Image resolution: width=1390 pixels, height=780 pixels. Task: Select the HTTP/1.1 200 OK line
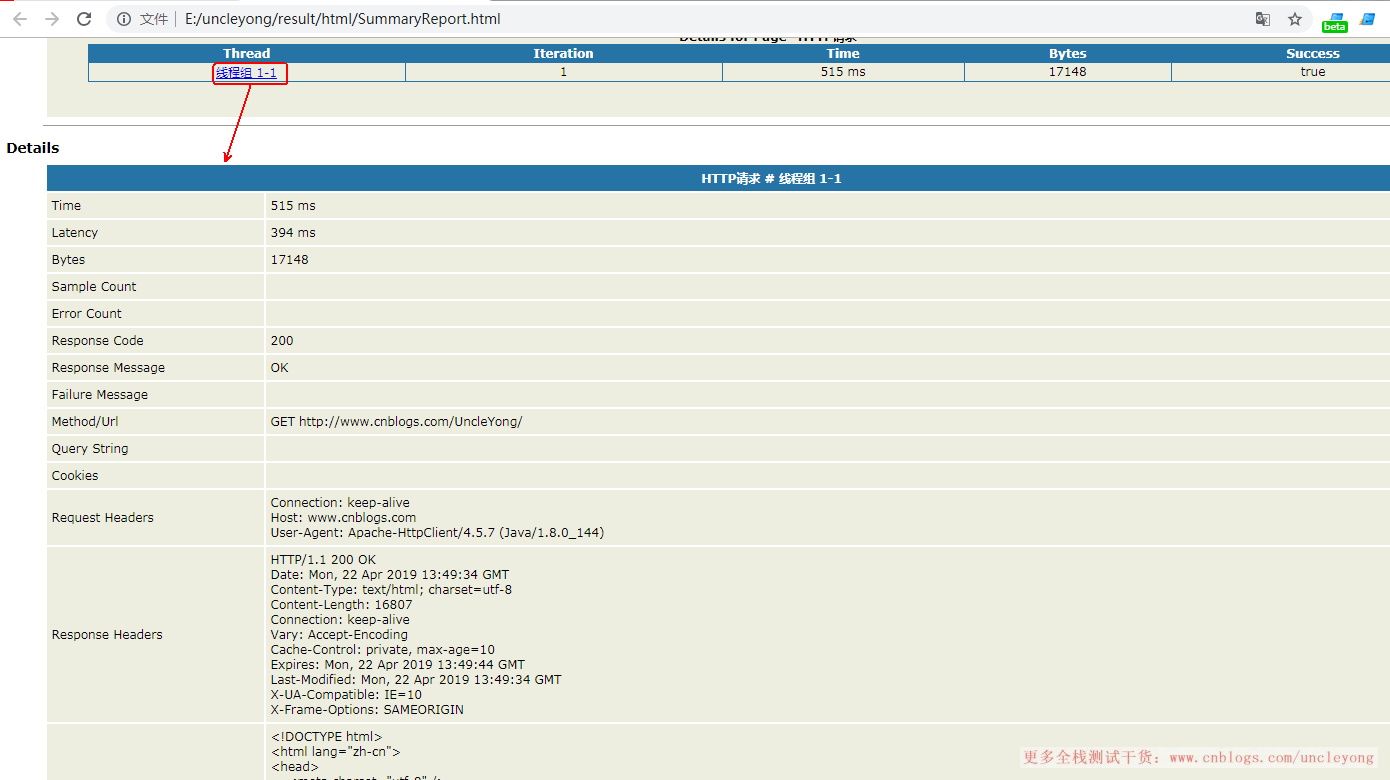[323, 559]
